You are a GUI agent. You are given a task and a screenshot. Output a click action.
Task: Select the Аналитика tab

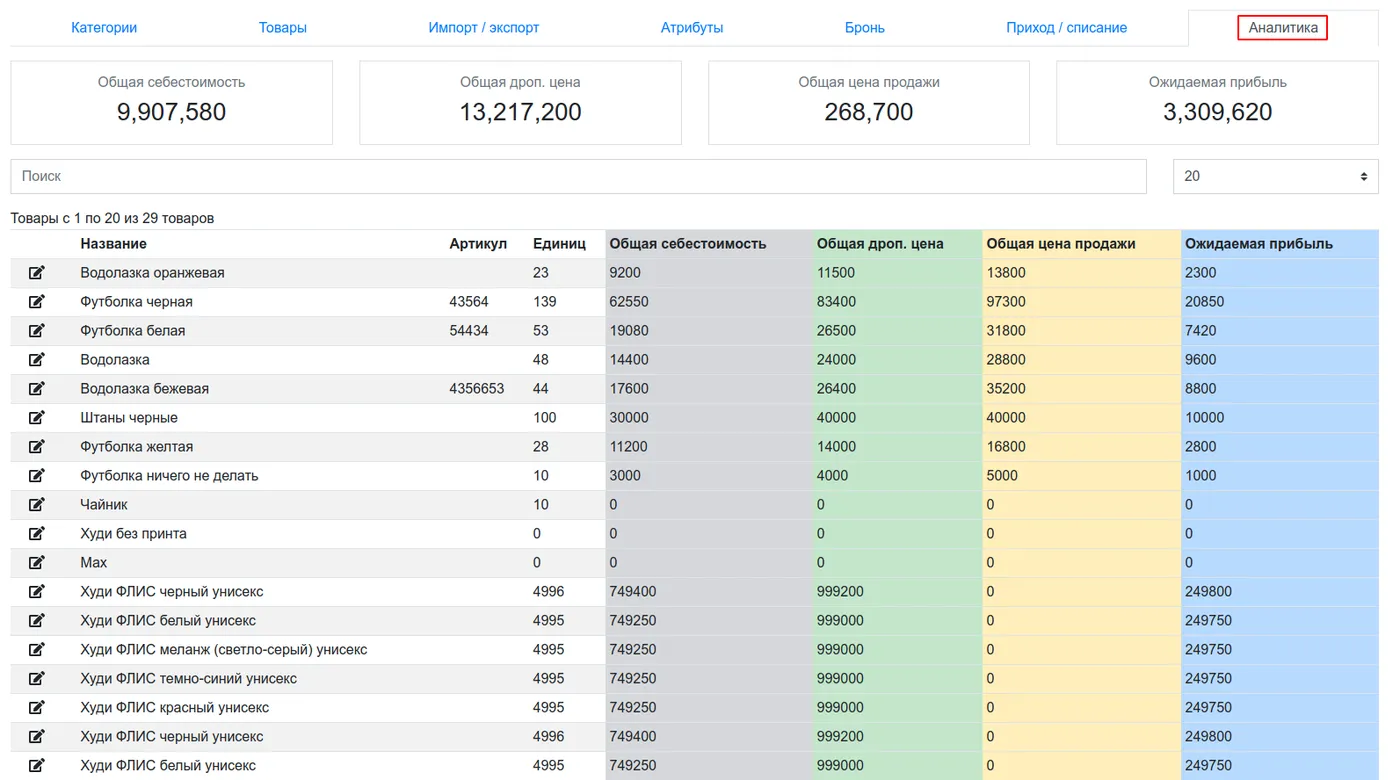(x=1283, y=28)
